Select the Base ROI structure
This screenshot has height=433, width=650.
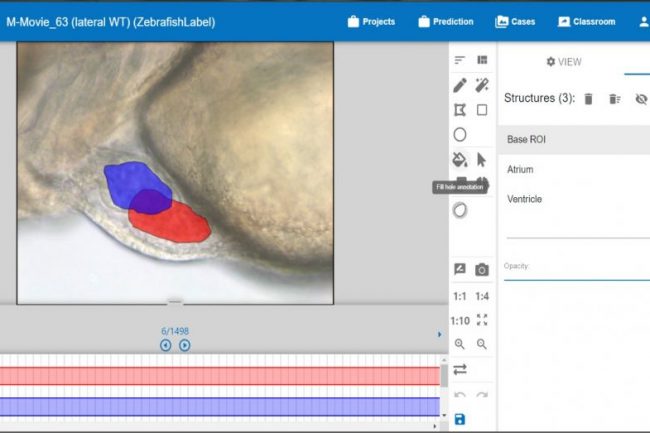coord(574,140)
